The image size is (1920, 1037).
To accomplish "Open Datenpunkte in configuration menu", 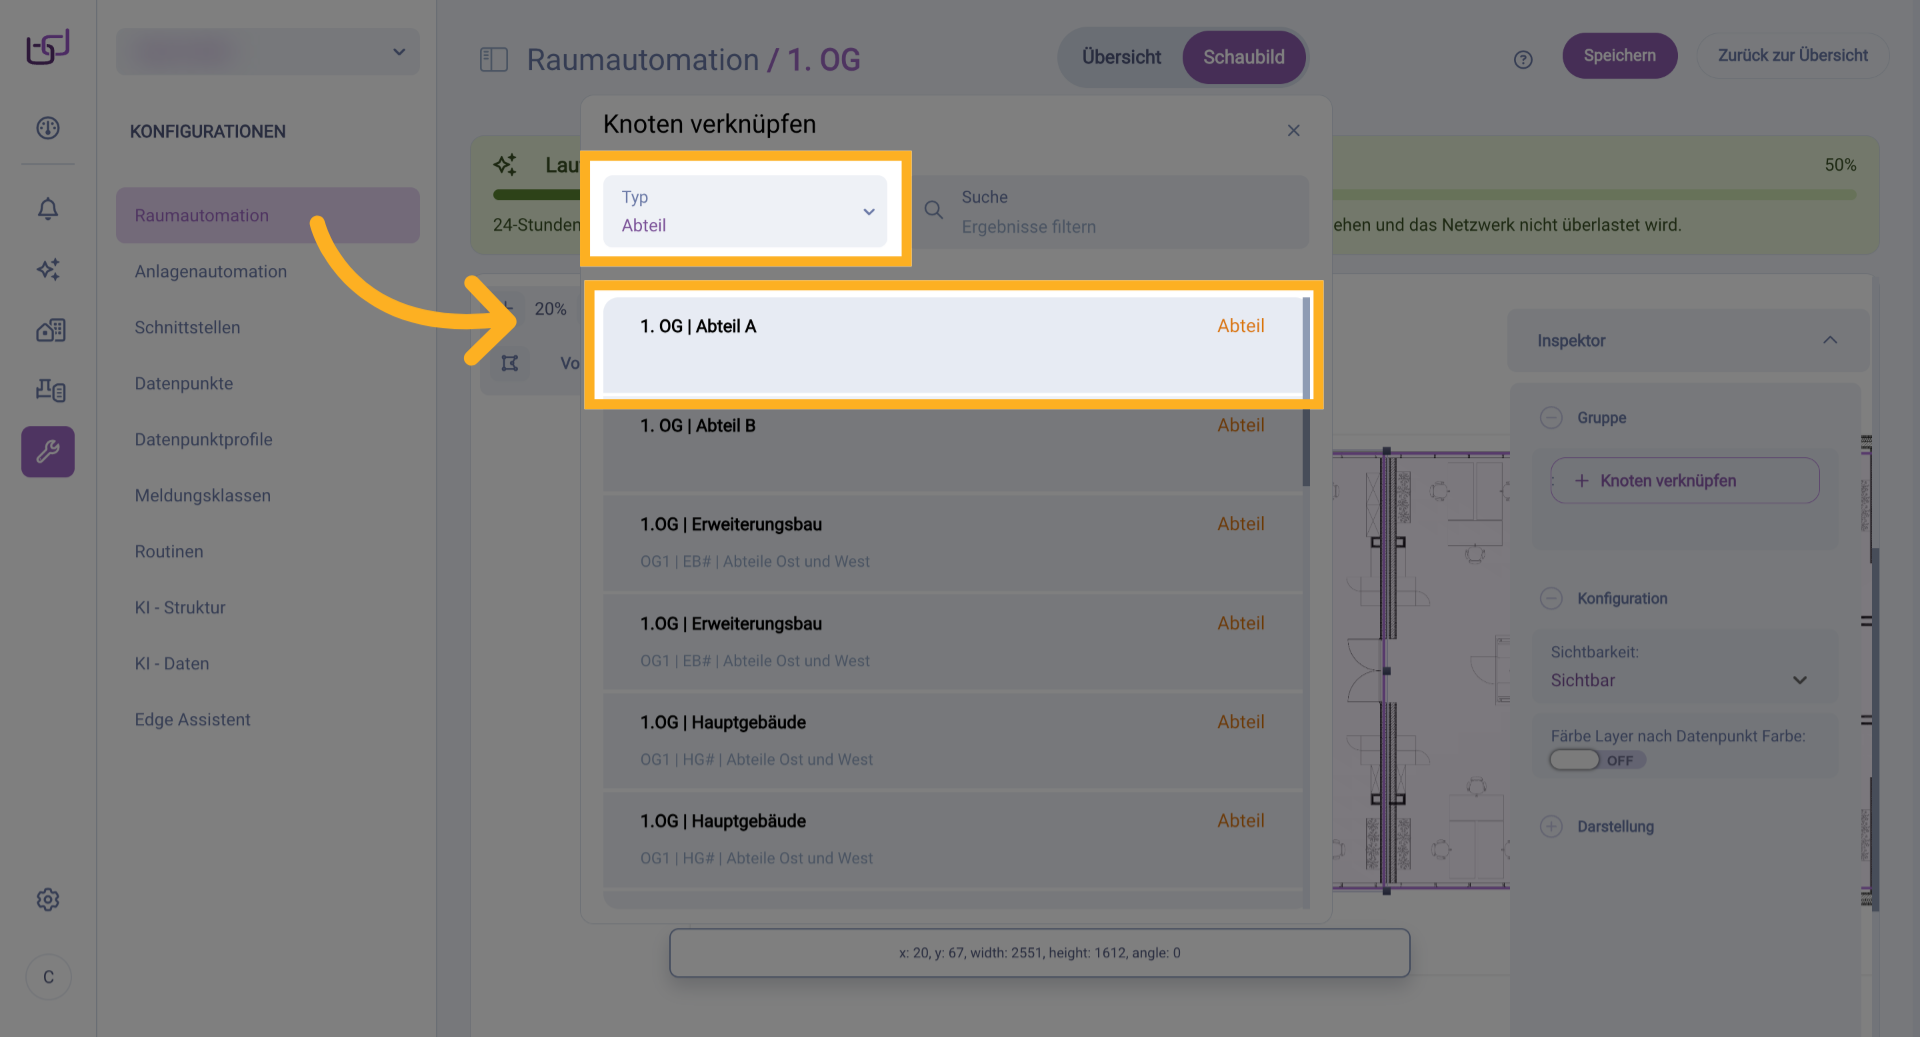I will (184, 383).
